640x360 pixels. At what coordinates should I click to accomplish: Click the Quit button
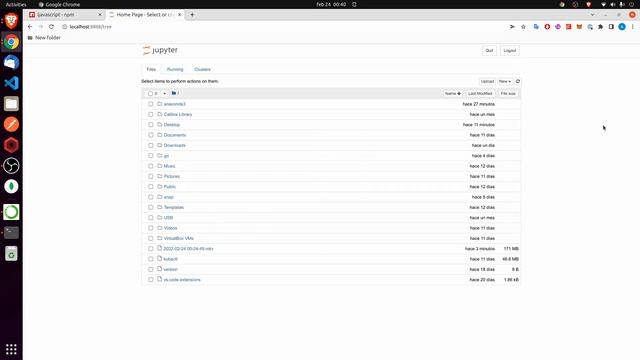point(489,51)
